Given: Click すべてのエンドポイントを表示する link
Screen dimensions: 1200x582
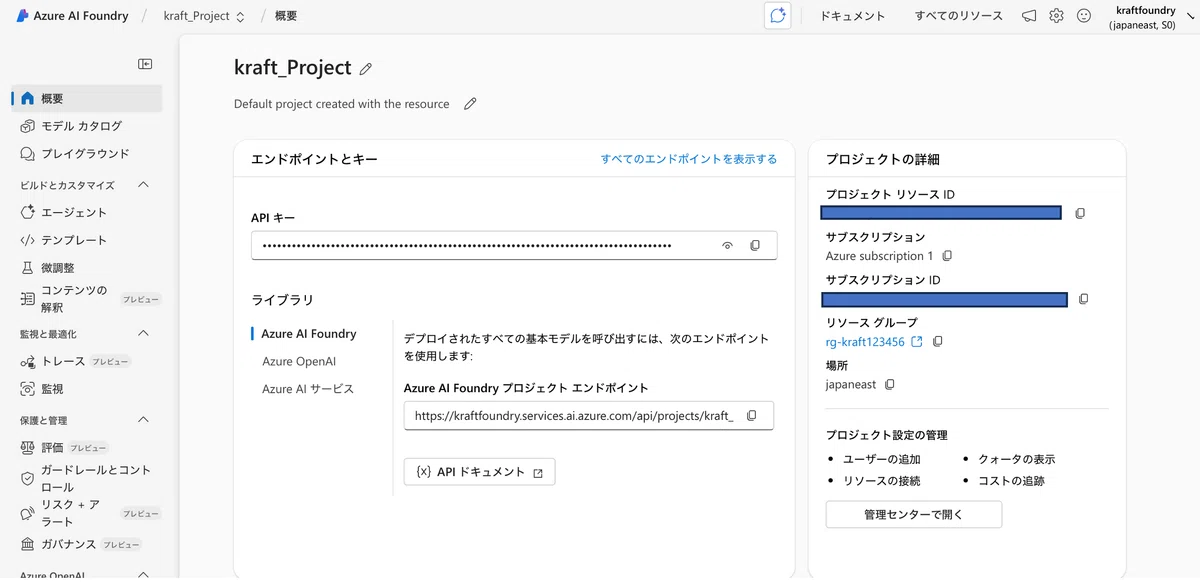Looking at the screenshot, I should (x=689, y=159).
